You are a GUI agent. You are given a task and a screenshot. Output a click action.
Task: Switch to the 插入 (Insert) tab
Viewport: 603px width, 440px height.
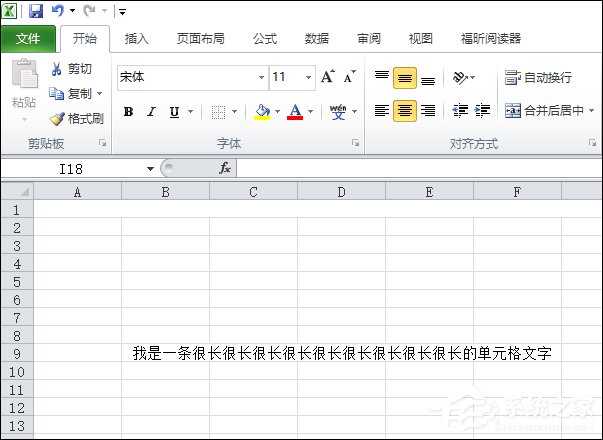(x=136, y=39)
